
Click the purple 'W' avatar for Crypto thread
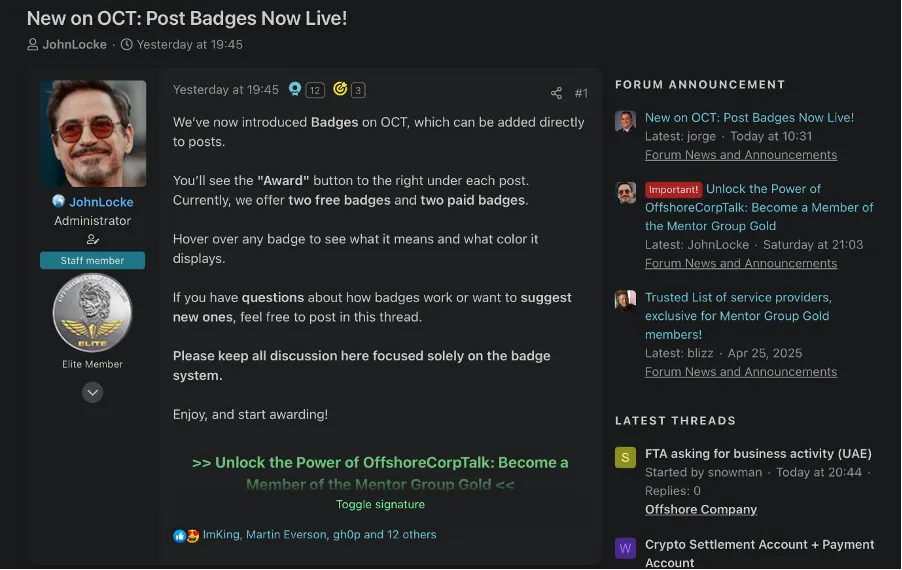[625, 548]
